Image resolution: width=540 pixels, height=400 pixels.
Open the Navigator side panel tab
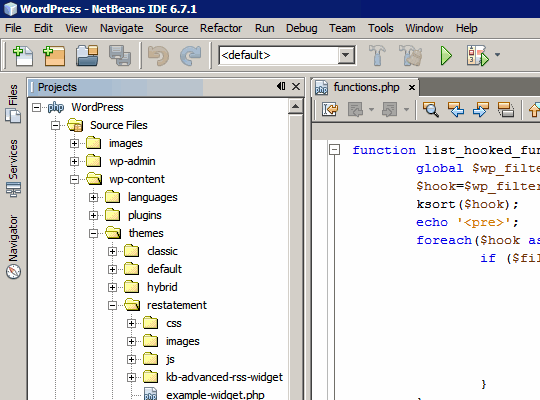(13, 247)
